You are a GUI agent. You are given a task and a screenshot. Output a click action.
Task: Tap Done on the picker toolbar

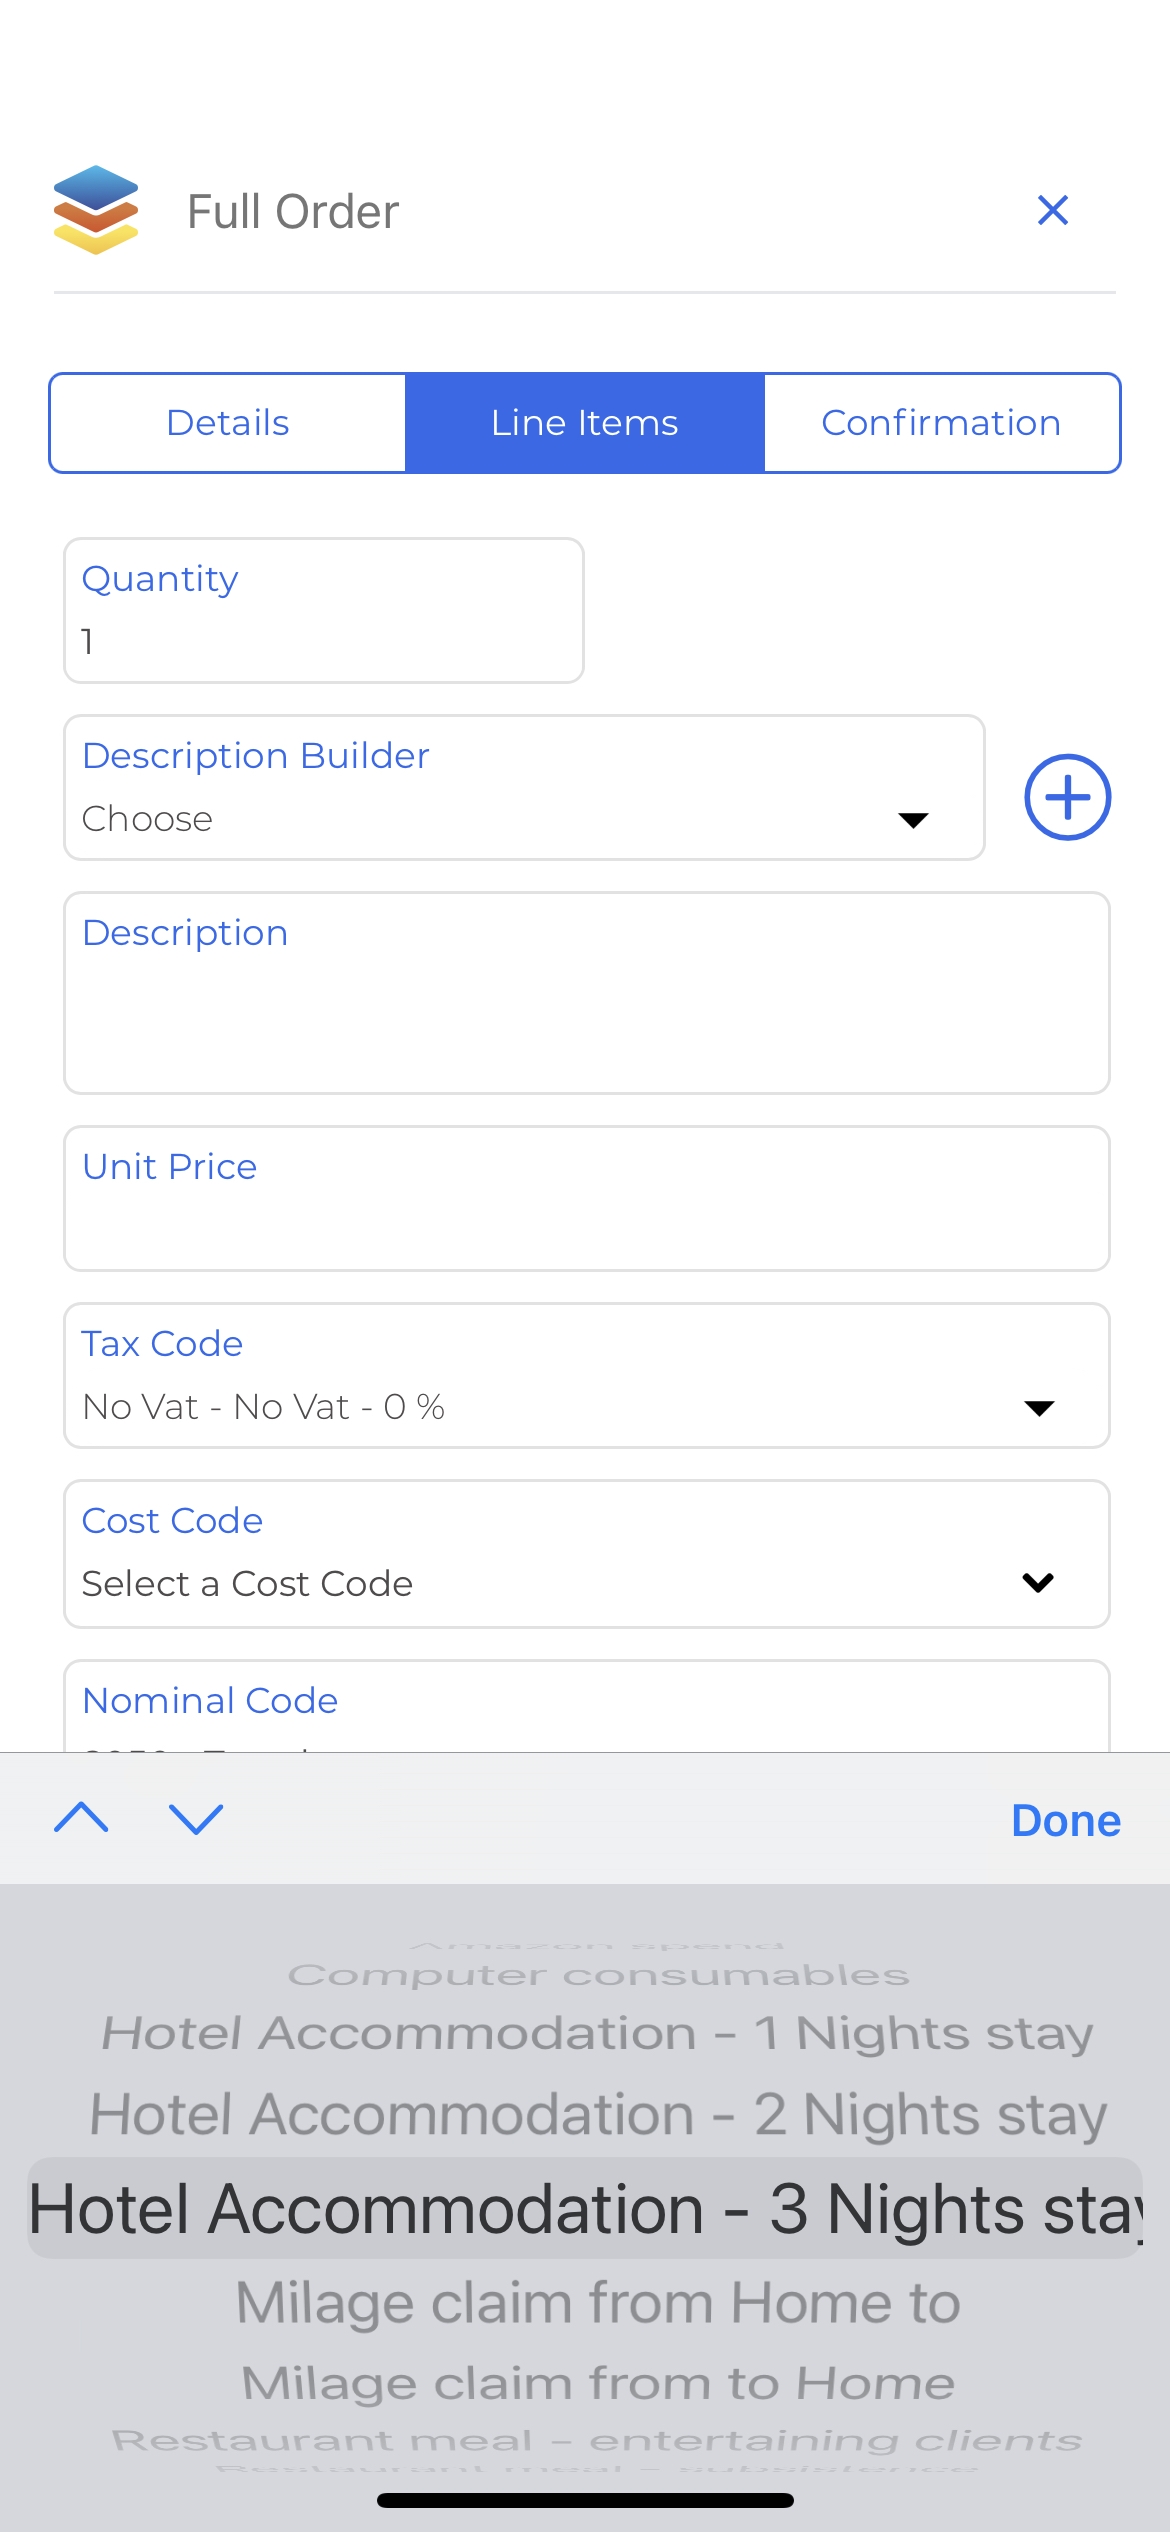click(1066, 1820)
